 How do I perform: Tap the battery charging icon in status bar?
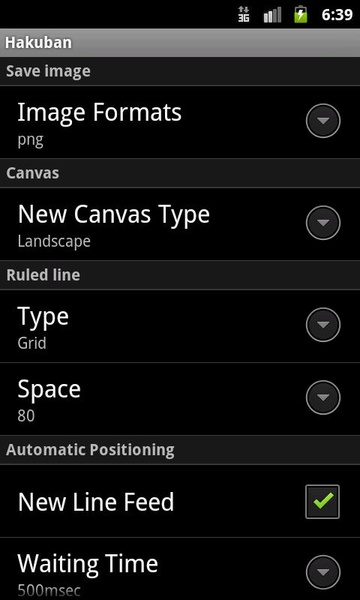301,15
